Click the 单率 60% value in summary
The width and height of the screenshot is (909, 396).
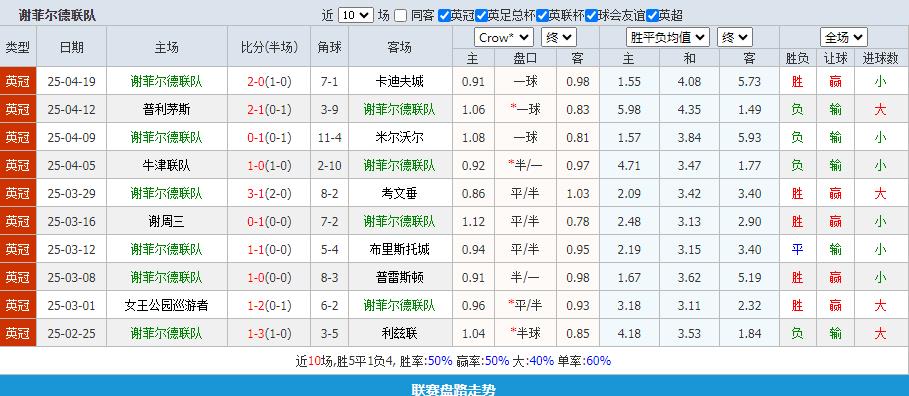pos(598,361)
